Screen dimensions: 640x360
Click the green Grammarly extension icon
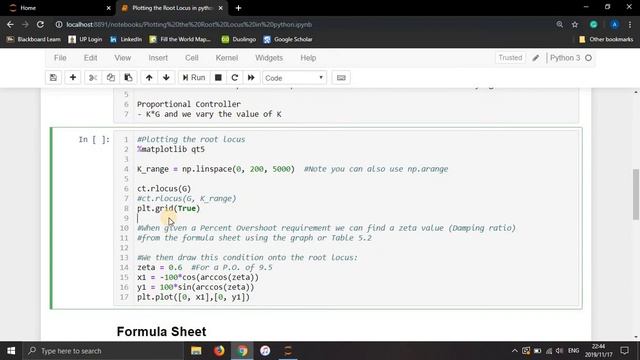pyautogui.click(x=593, y=24)
